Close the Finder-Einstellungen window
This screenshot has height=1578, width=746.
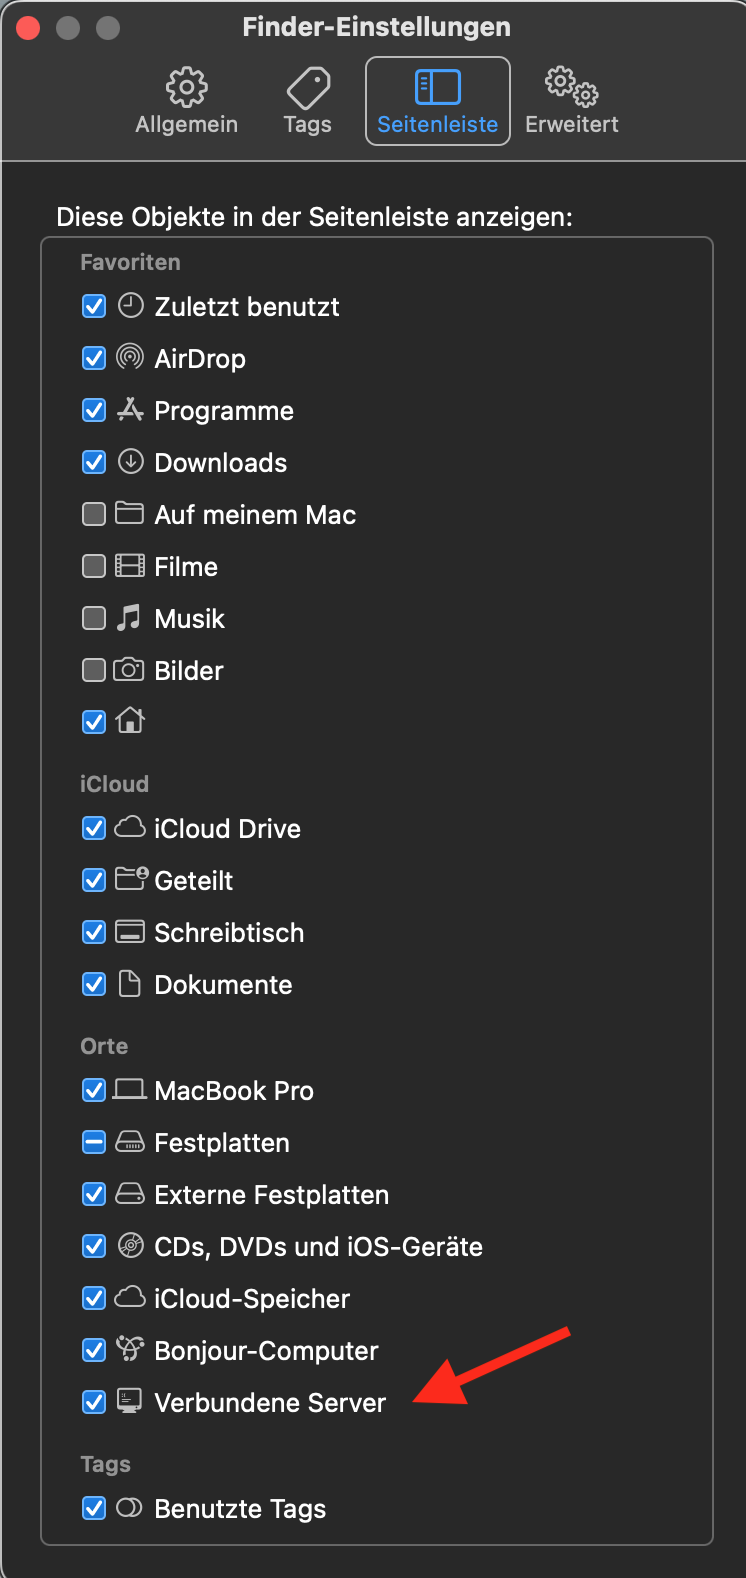coord(29,27)
